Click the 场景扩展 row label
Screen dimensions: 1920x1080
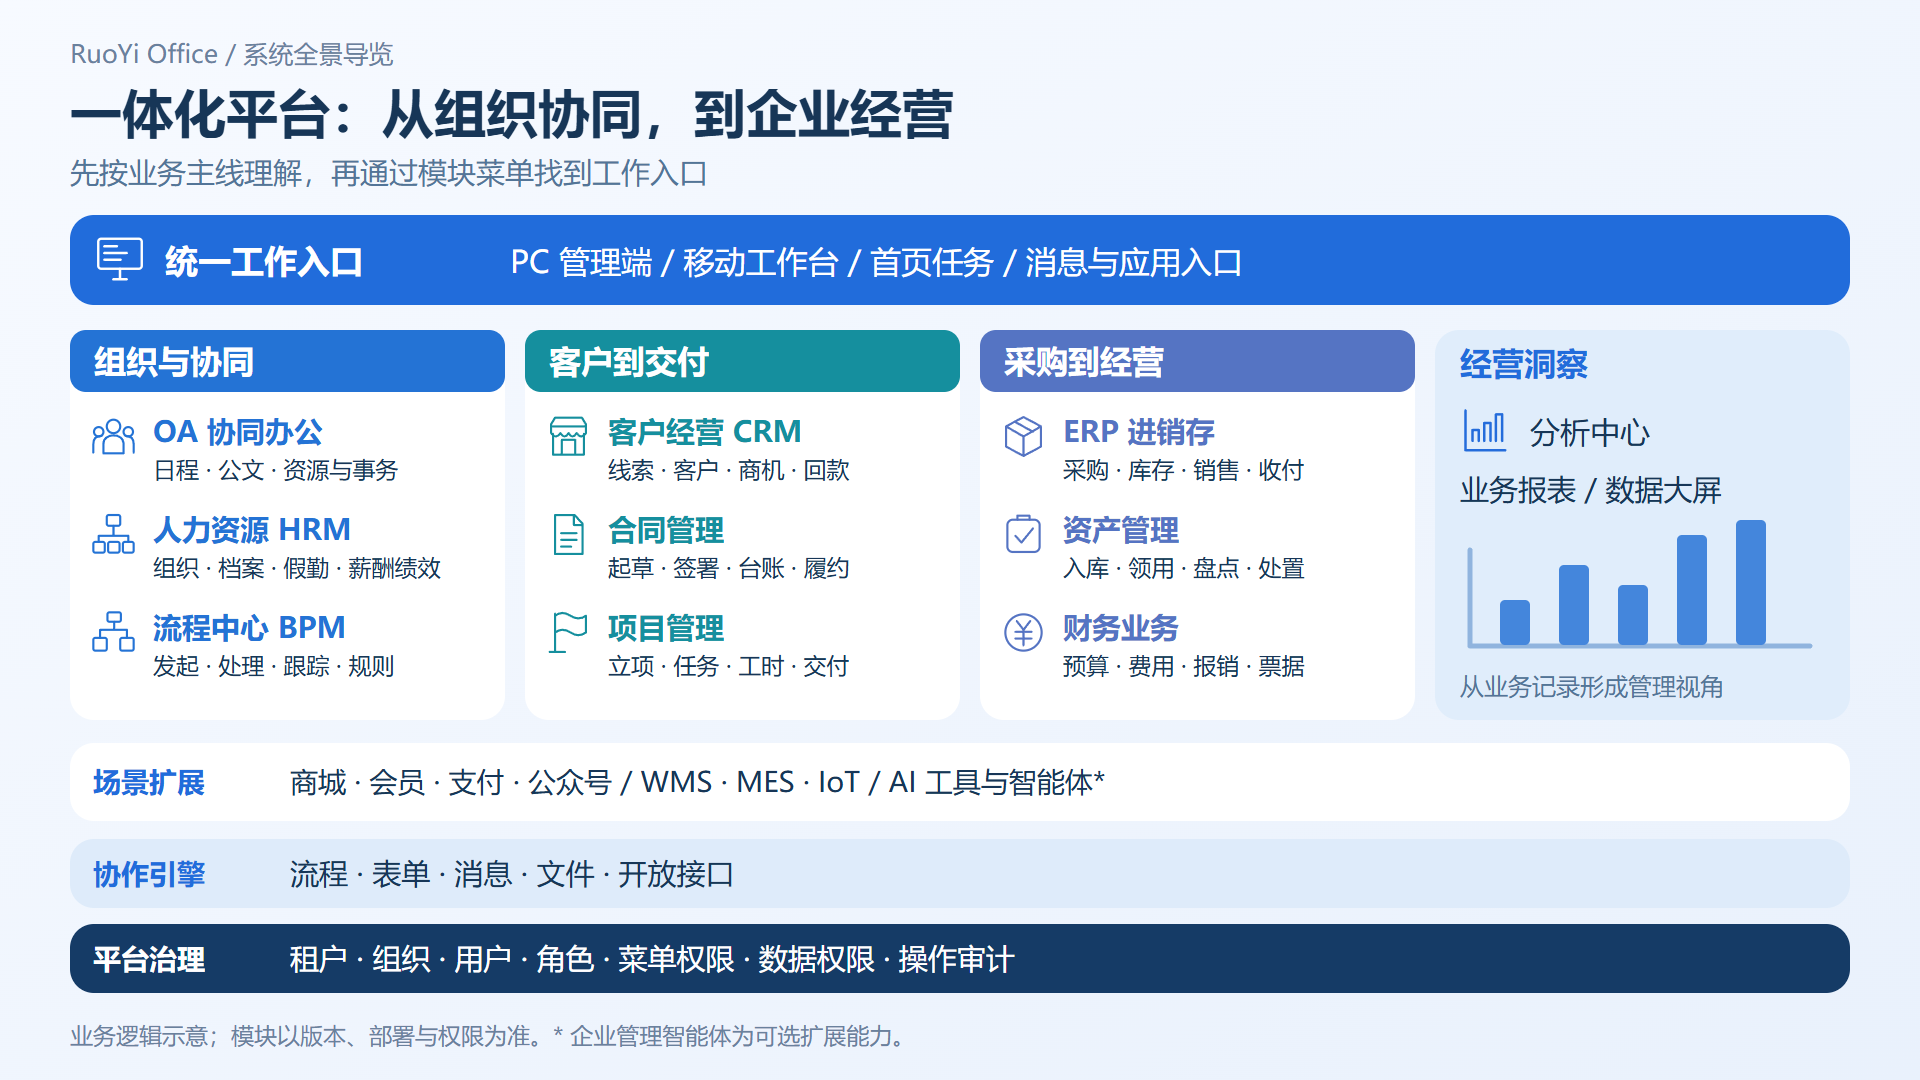149,782
